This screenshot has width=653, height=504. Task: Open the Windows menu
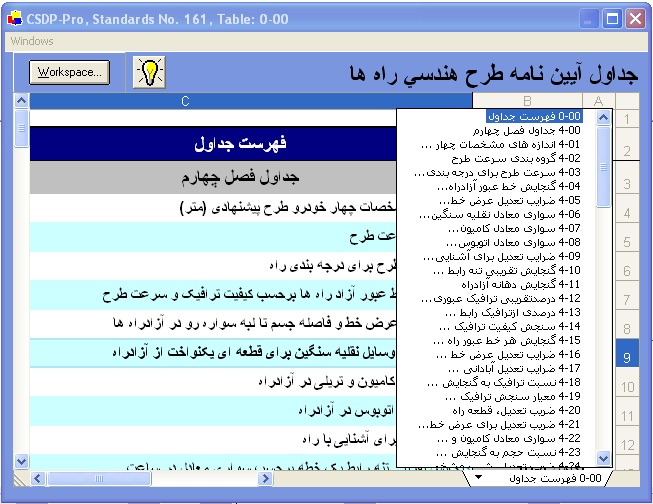click(x=32, y=41)
